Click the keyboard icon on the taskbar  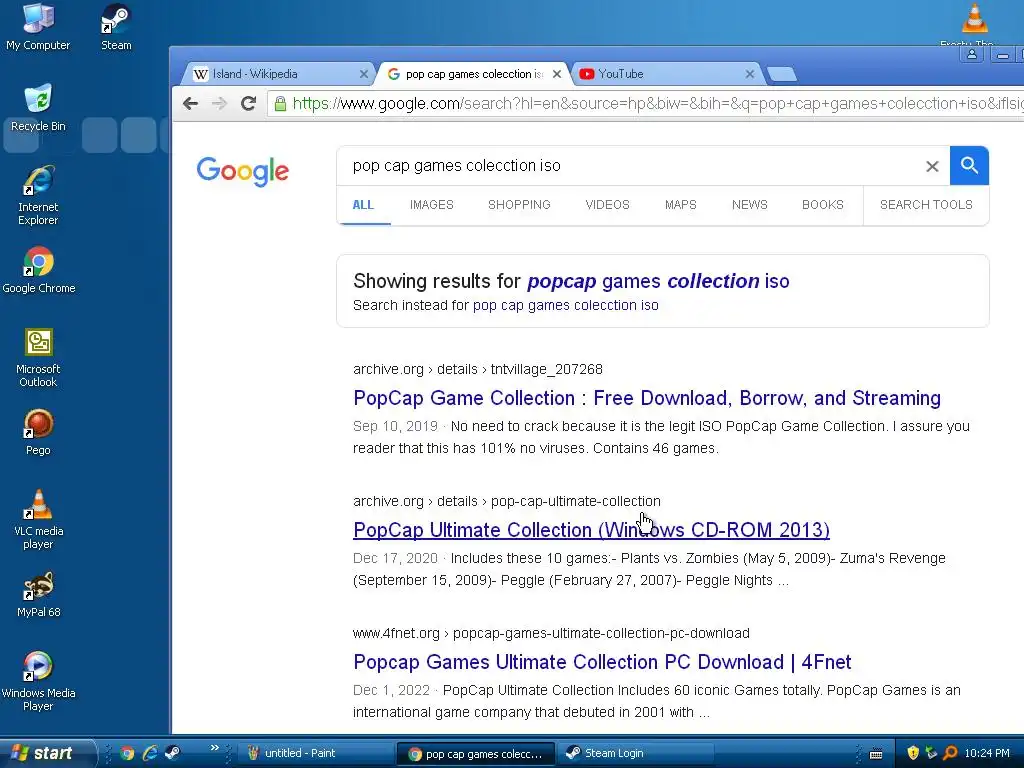click(x=876, y=754)
